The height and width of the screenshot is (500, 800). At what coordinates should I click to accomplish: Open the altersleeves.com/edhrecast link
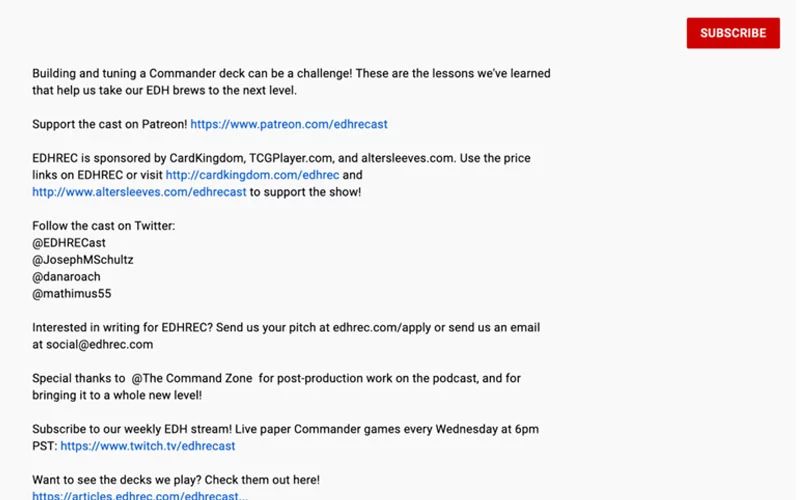[x=139, y=192]
